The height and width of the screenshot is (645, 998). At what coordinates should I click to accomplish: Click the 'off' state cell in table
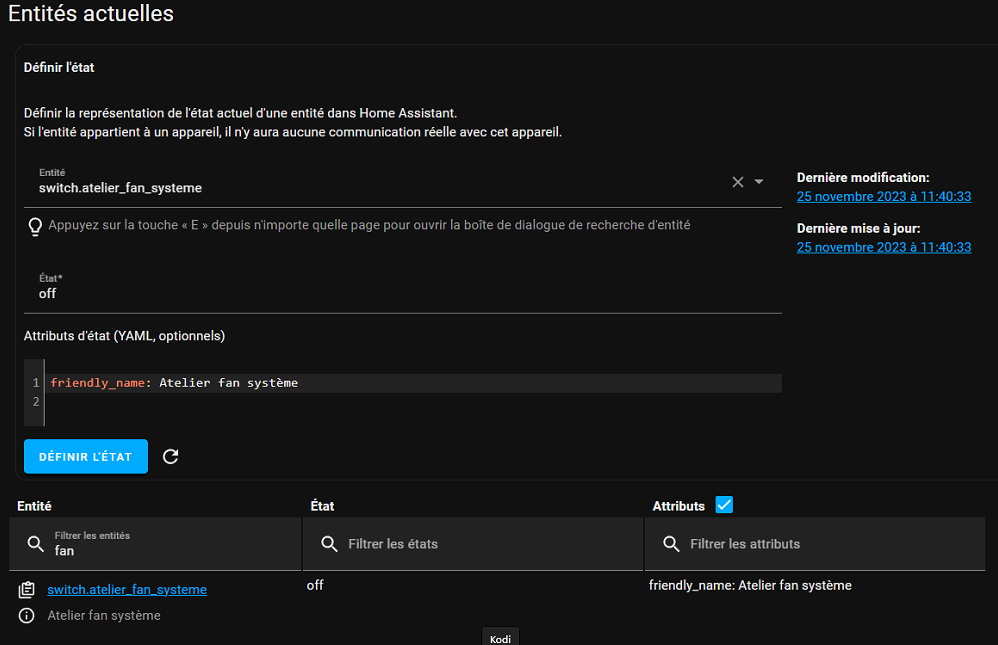pyautogui.click(x=315, y=585)
